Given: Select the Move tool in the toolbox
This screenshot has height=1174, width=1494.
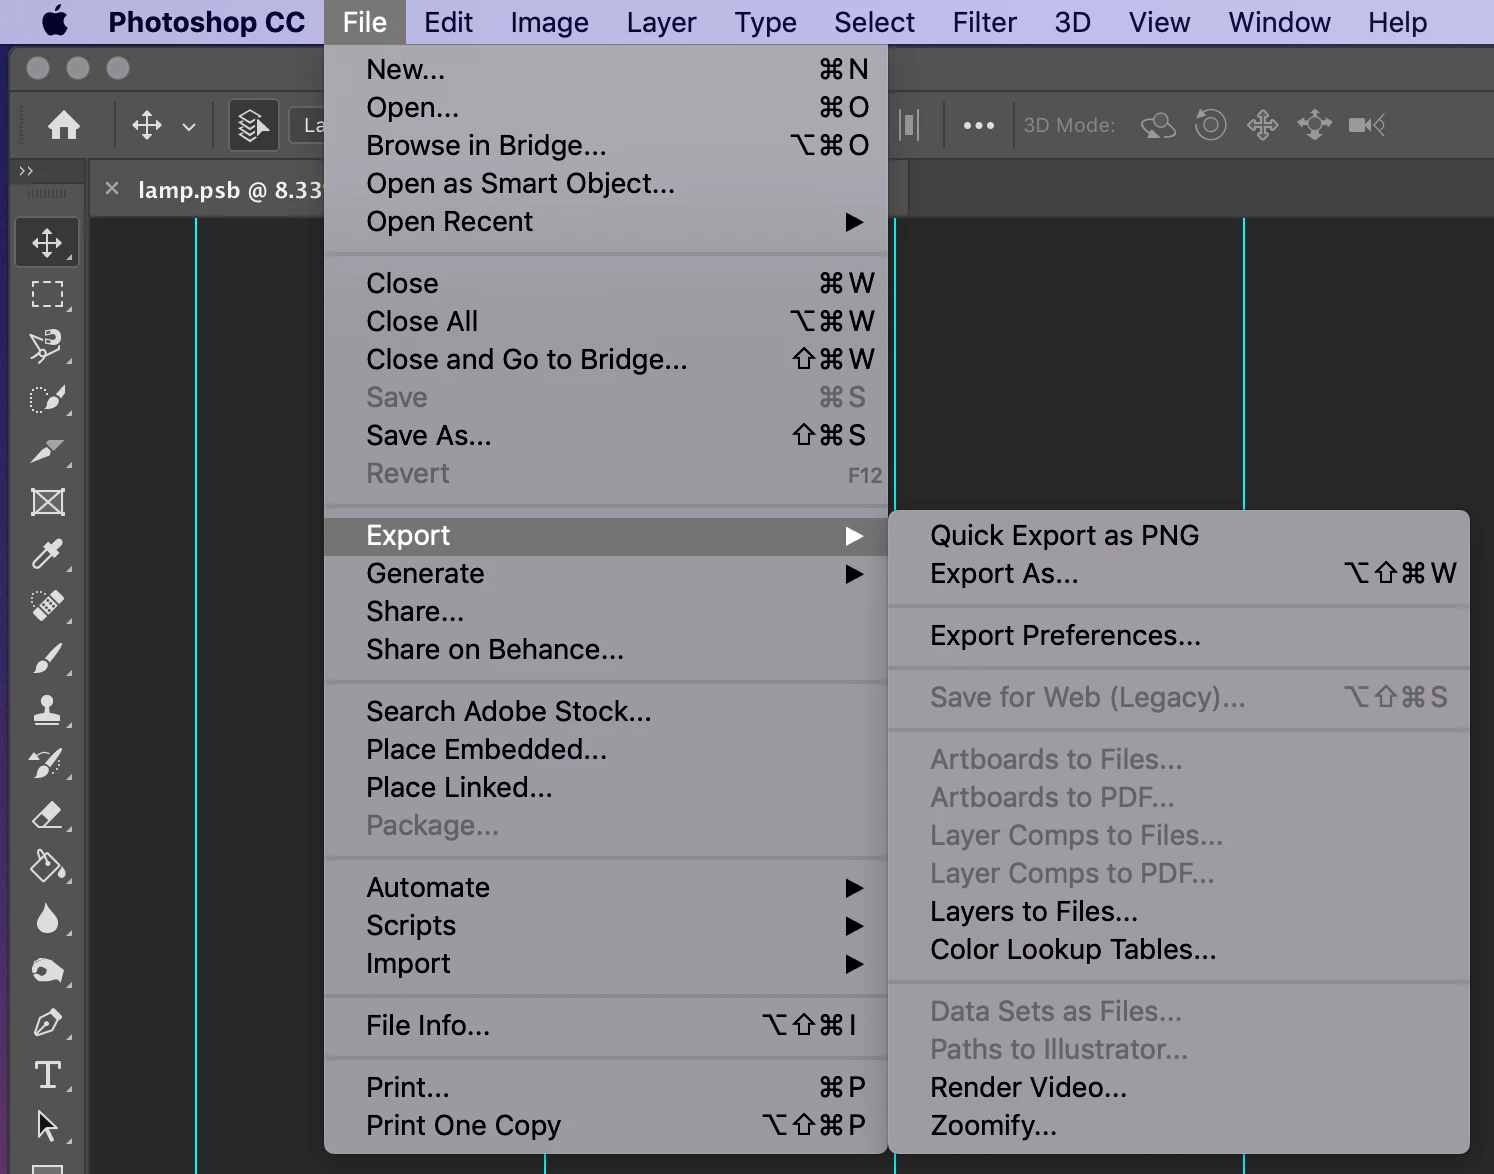Looking at the screenshot, I should [x=47, y=243].
